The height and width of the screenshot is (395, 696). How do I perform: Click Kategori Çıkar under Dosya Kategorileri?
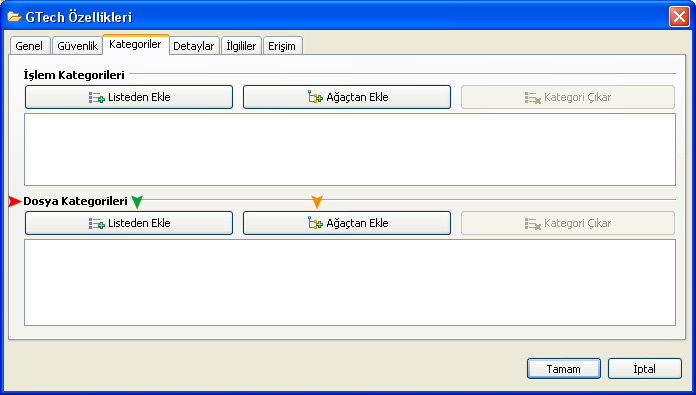(x=568, y=223)
